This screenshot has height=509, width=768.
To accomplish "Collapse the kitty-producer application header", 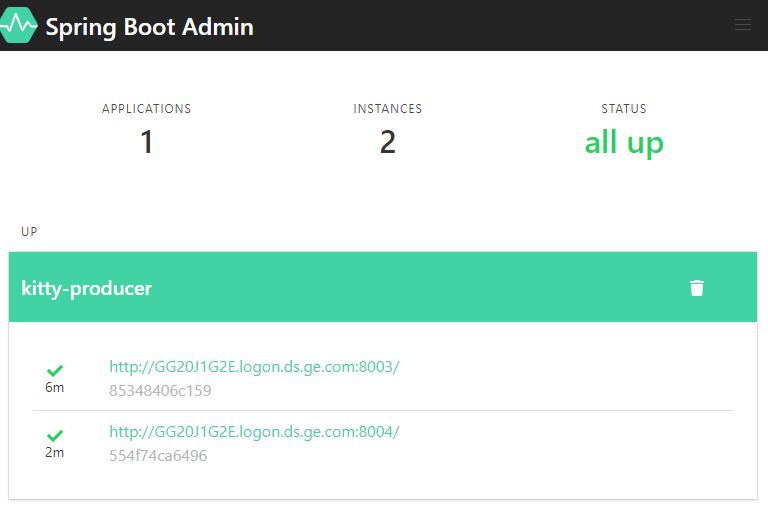I will (383, 287).
